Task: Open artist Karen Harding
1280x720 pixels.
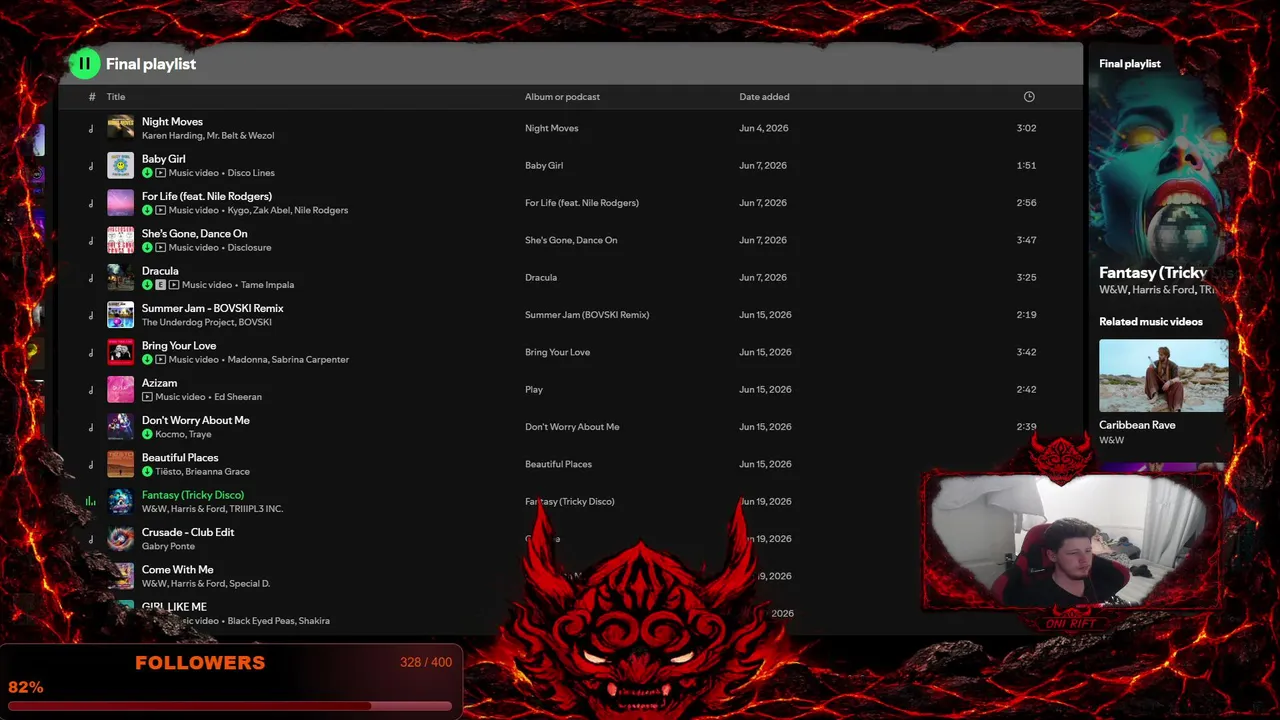Action: pos(172,136)
